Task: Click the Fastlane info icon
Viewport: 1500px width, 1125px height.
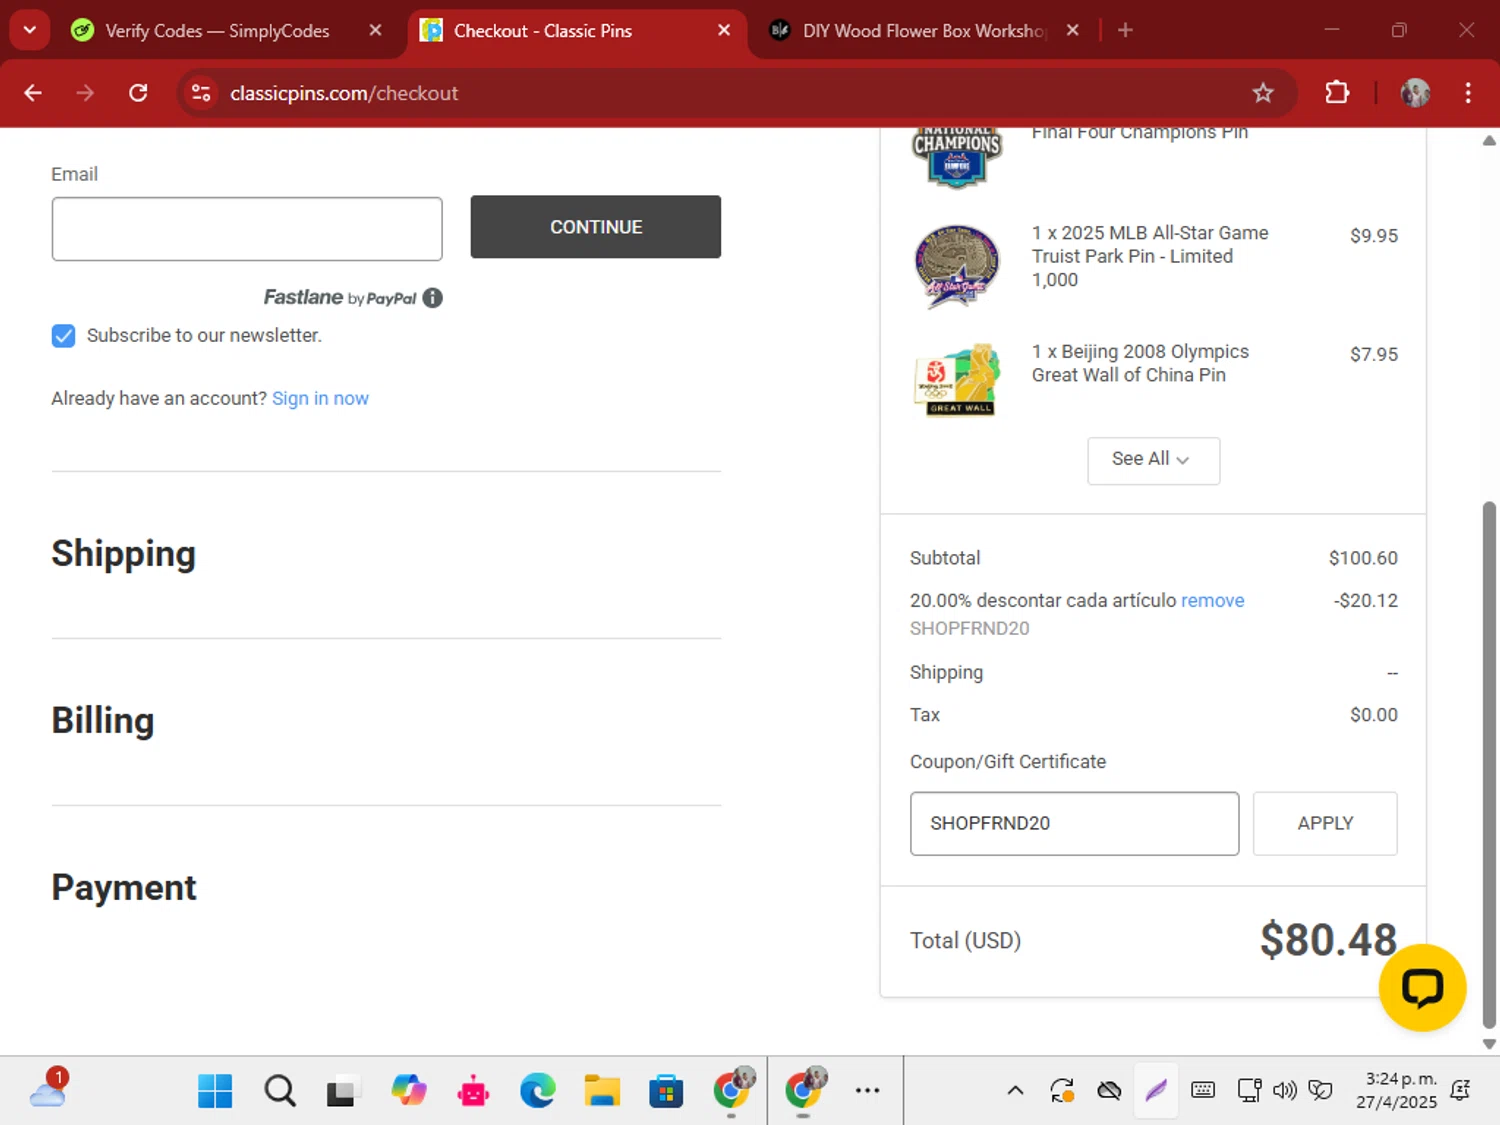Action: coord(432,298)
